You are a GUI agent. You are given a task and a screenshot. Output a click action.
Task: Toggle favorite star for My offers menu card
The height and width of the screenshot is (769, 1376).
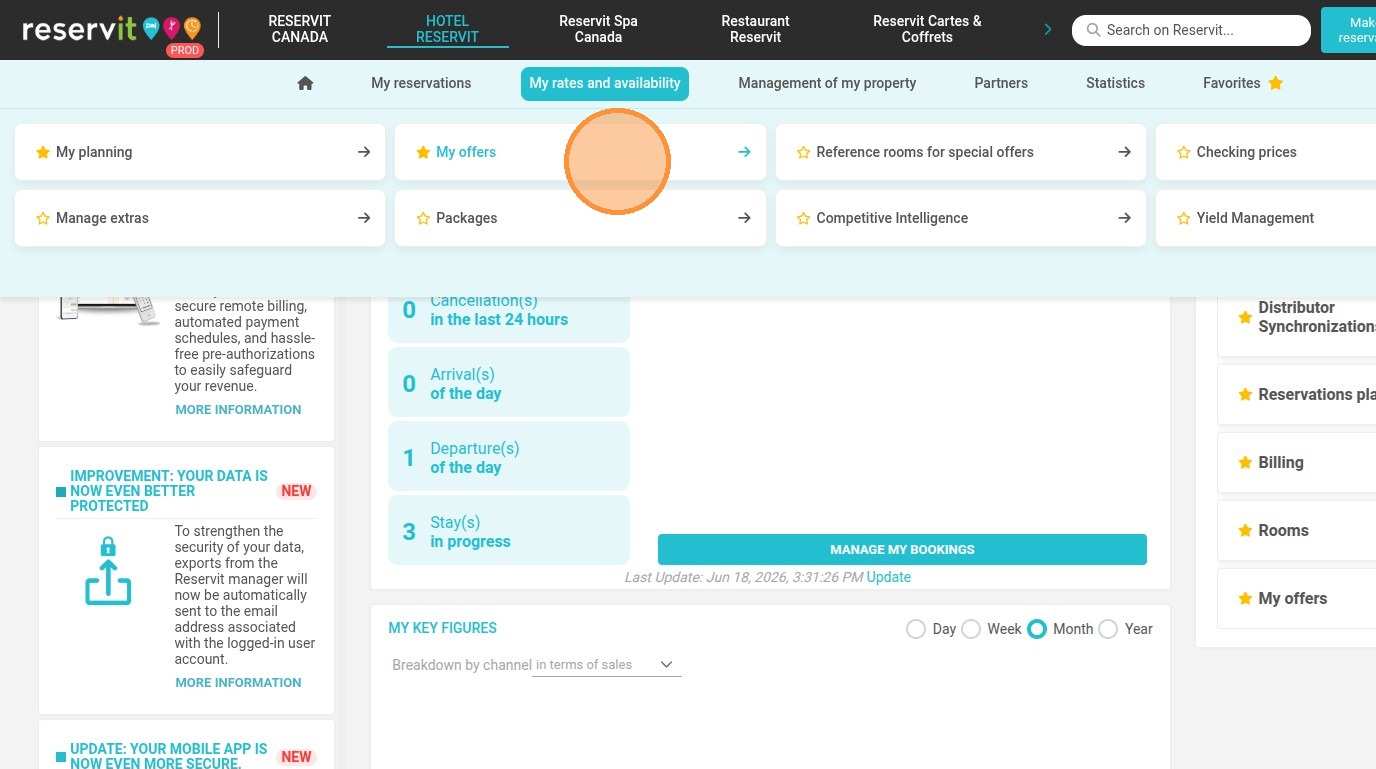(x=423, y=152)
